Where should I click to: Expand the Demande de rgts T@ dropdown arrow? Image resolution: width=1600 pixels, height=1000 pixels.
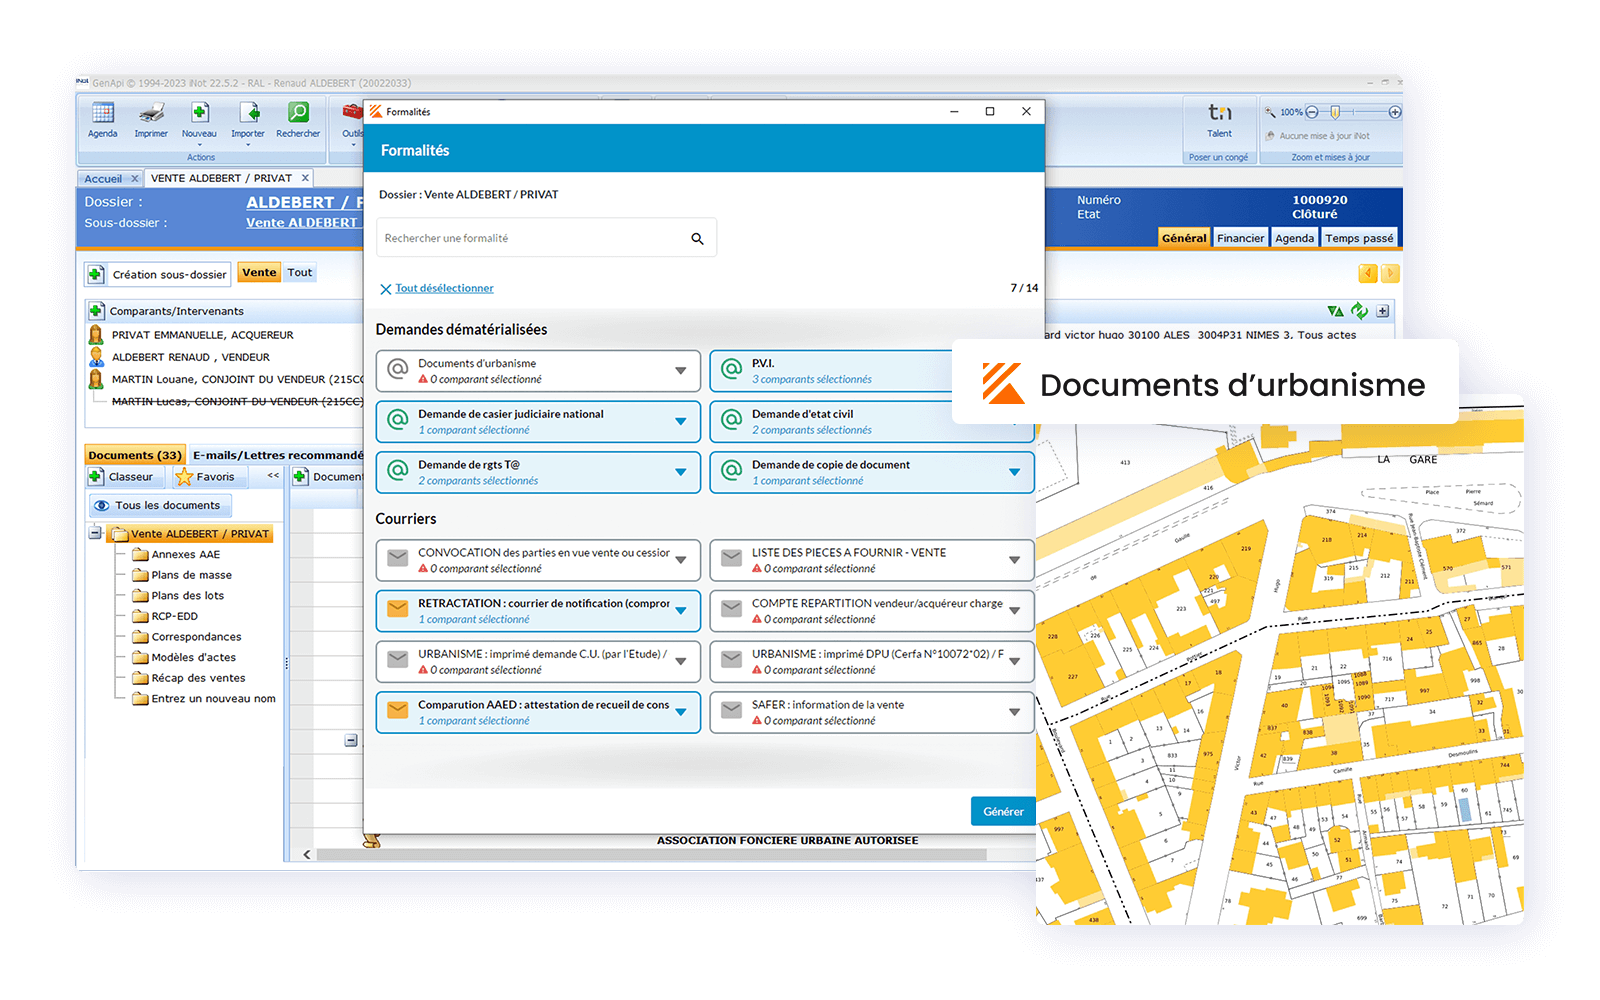coord(681,472)
